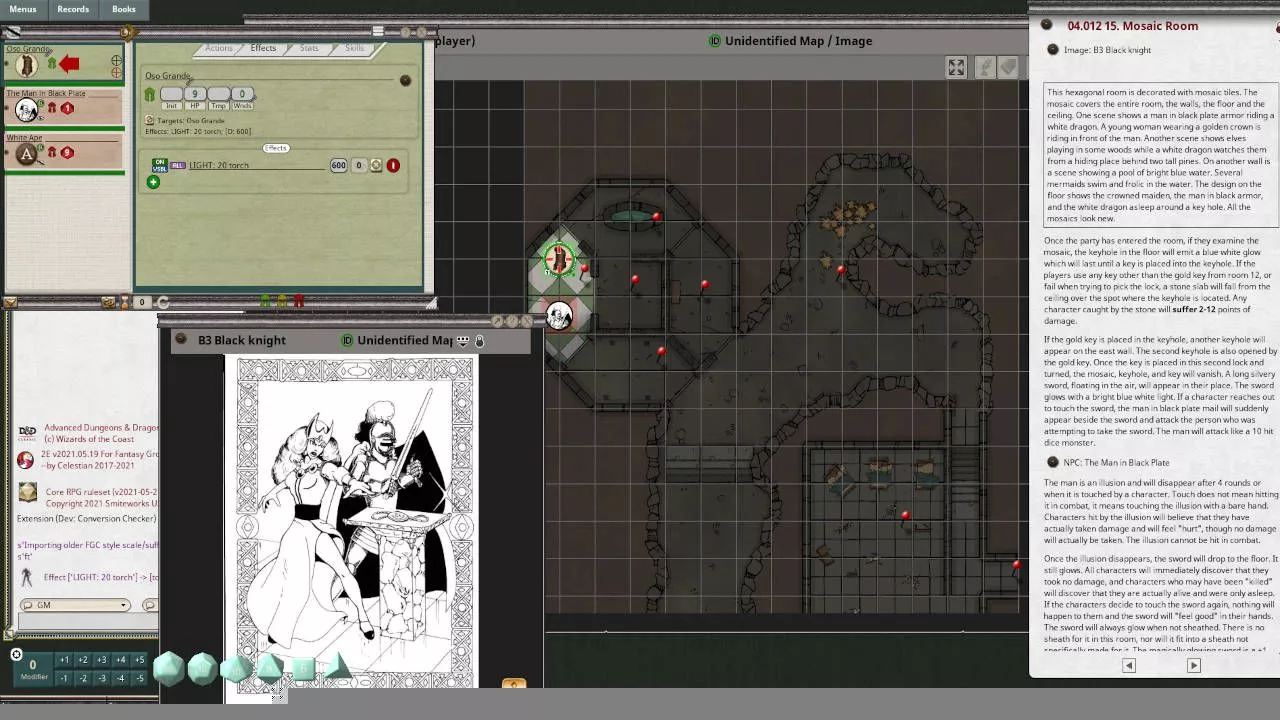Click the round counter field showing 0

pyautogui.click(x=141, y=302)
